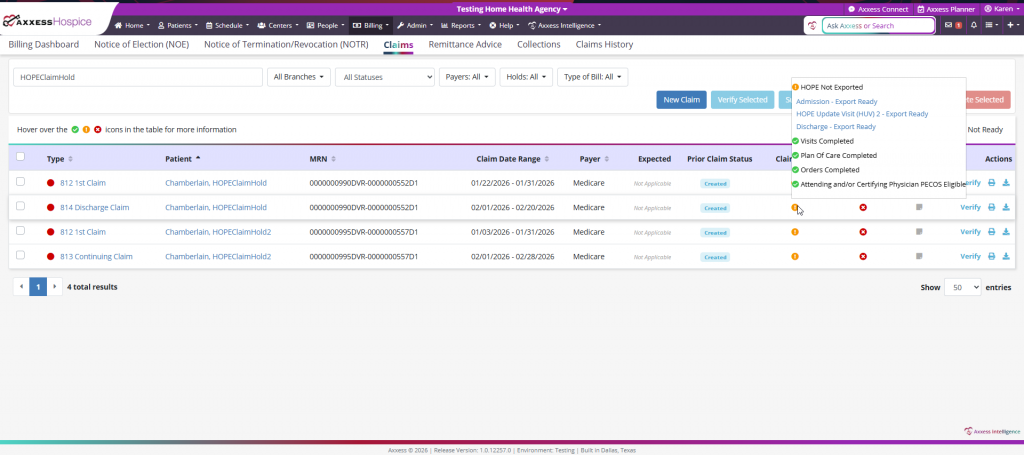Click the New Claim button

pyautogui.click(x=681, y=100)
